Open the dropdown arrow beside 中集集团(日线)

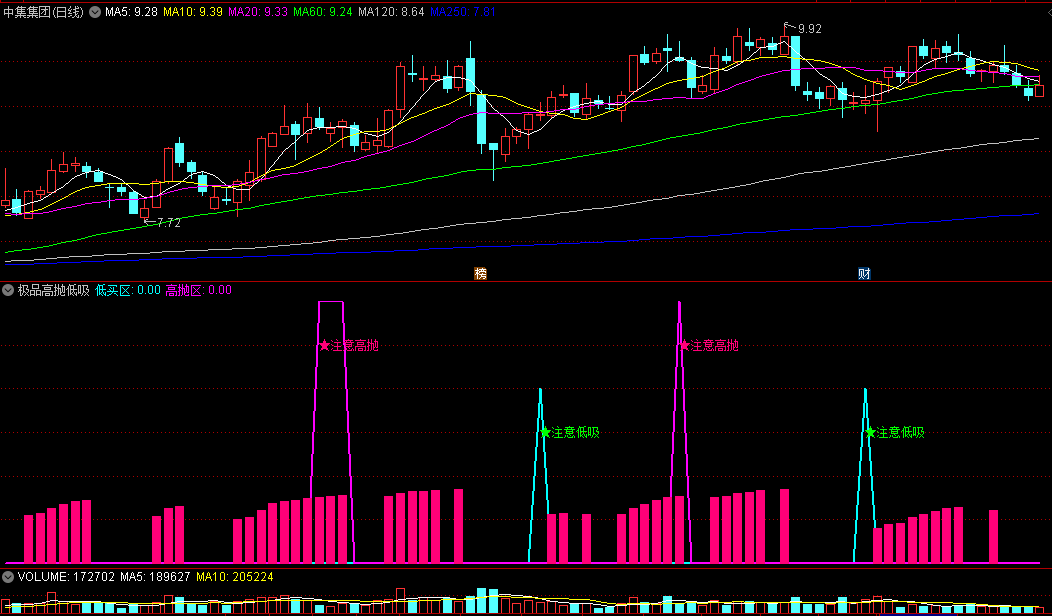(x=95, y=12)
